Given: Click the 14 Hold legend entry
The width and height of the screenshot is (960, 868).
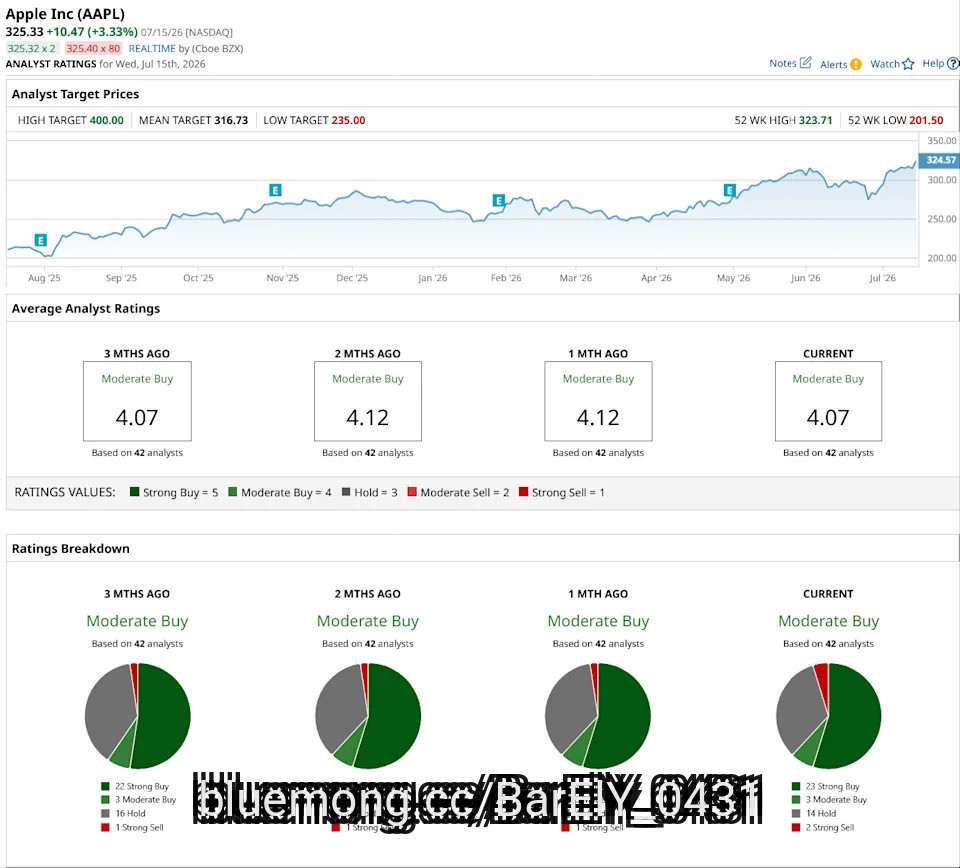Looking at the screenshot, I should click(814, 814).
